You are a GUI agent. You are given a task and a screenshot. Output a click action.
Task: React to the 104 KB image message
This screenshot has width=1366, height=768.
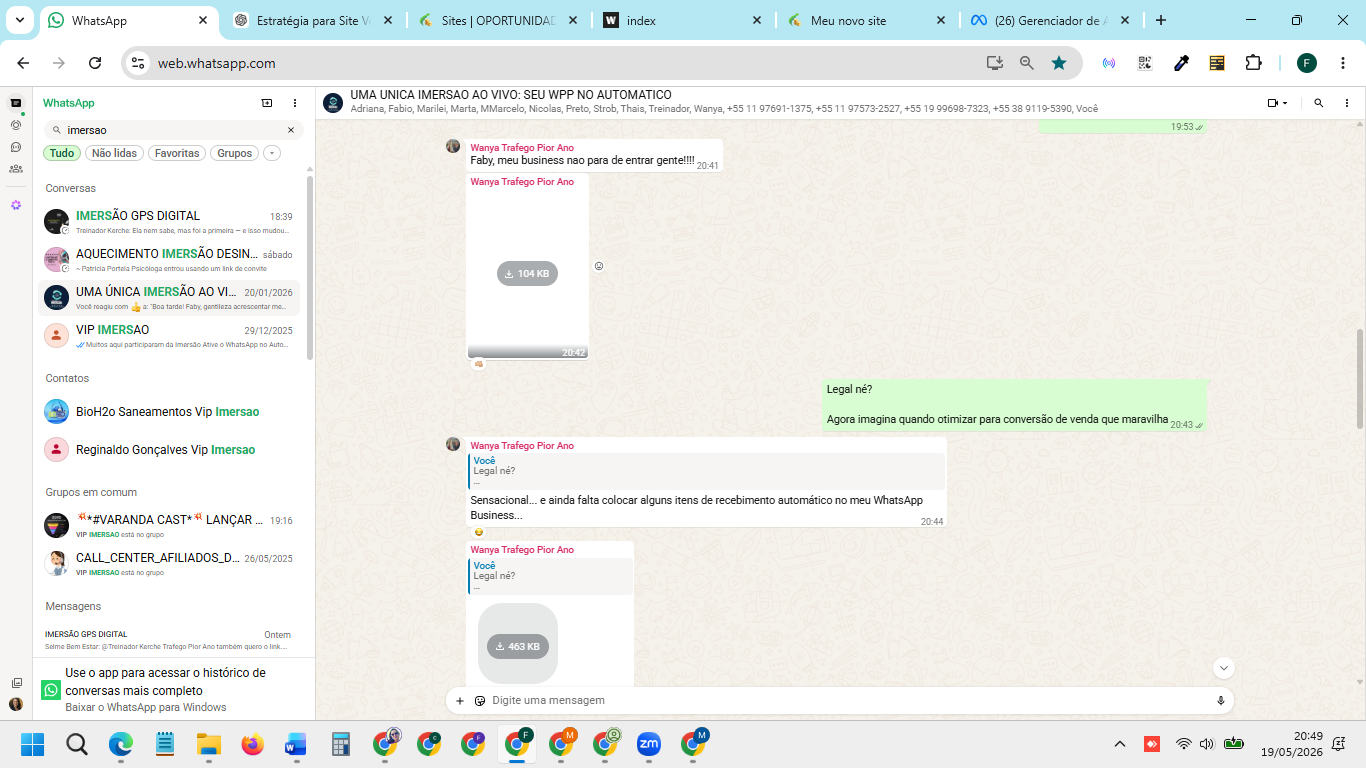(599, 266)
